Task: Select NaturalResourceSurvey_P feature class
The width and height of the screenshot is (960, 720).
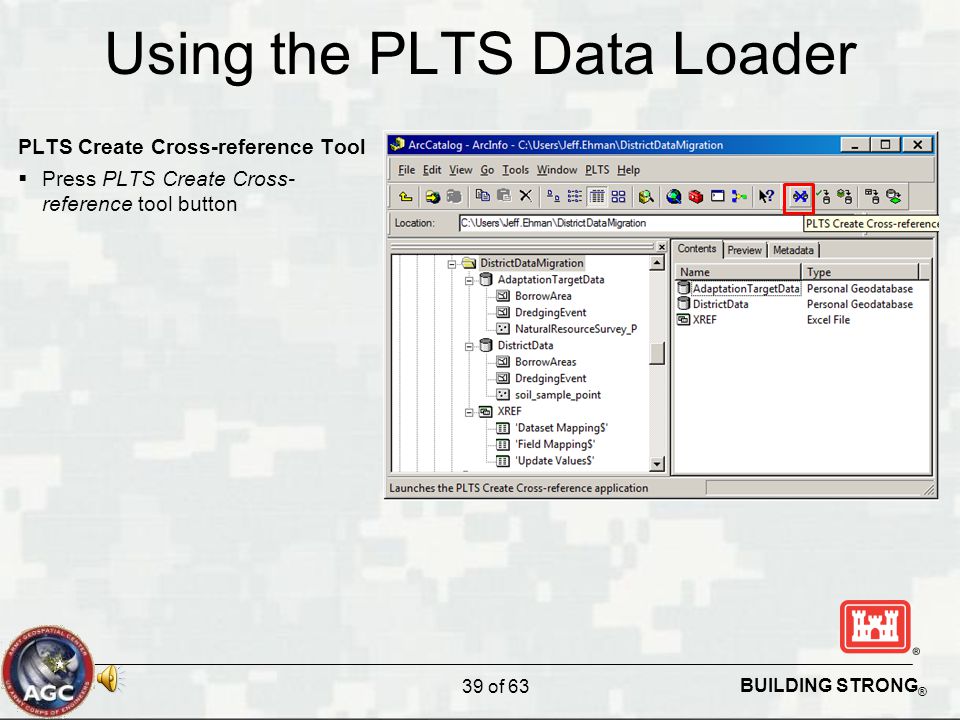Action: (576, 329)
